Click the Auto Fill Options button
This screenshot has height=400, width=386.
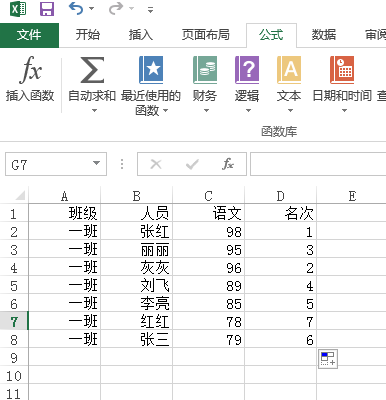[328, 359]
